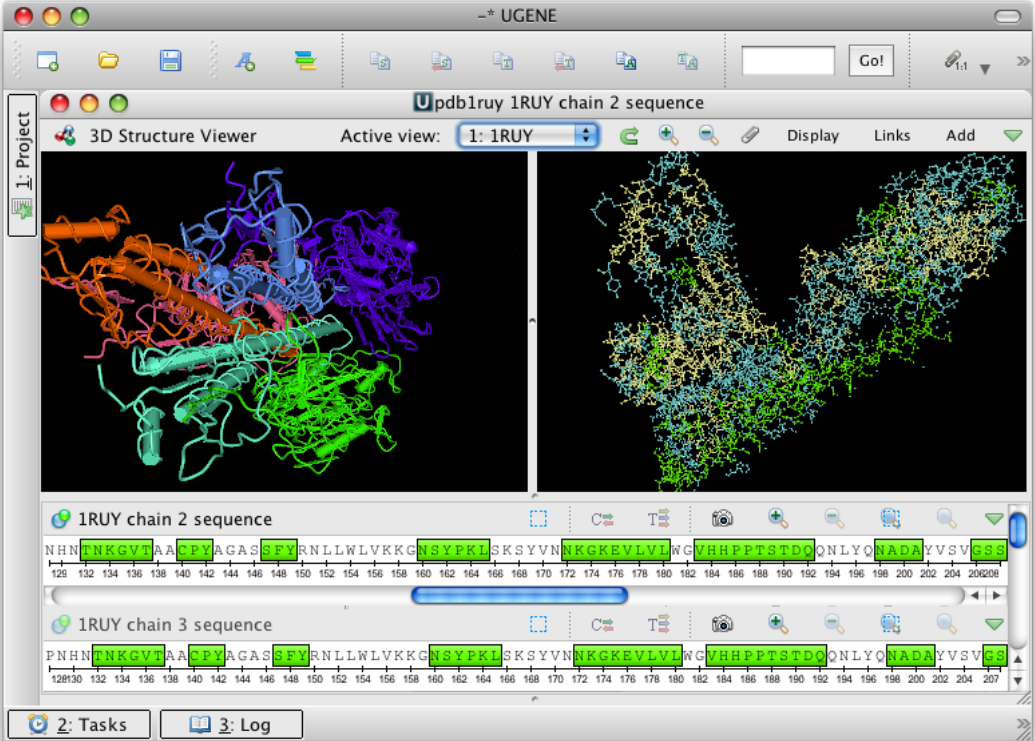Activate the selection tool on chain 2 toolbar
1035x741 pixels.
[x=540, y=518]
